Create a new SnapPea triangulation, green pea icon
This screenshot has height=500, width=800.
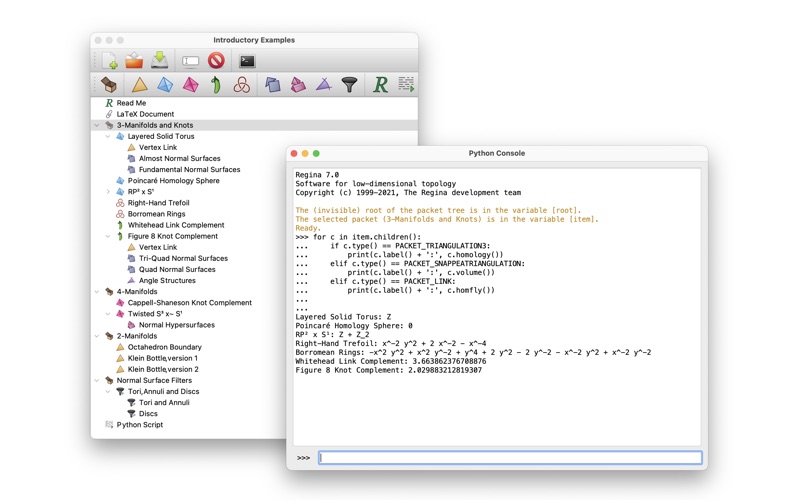[216, 85]
